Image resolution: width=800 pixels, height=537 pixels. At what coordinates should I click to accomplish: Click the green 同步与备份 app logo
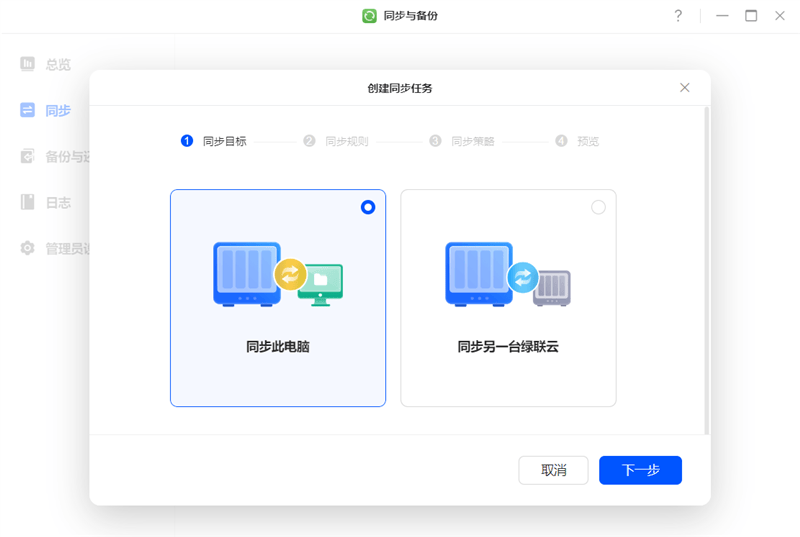pyautogui.click(x=369, y=16)
